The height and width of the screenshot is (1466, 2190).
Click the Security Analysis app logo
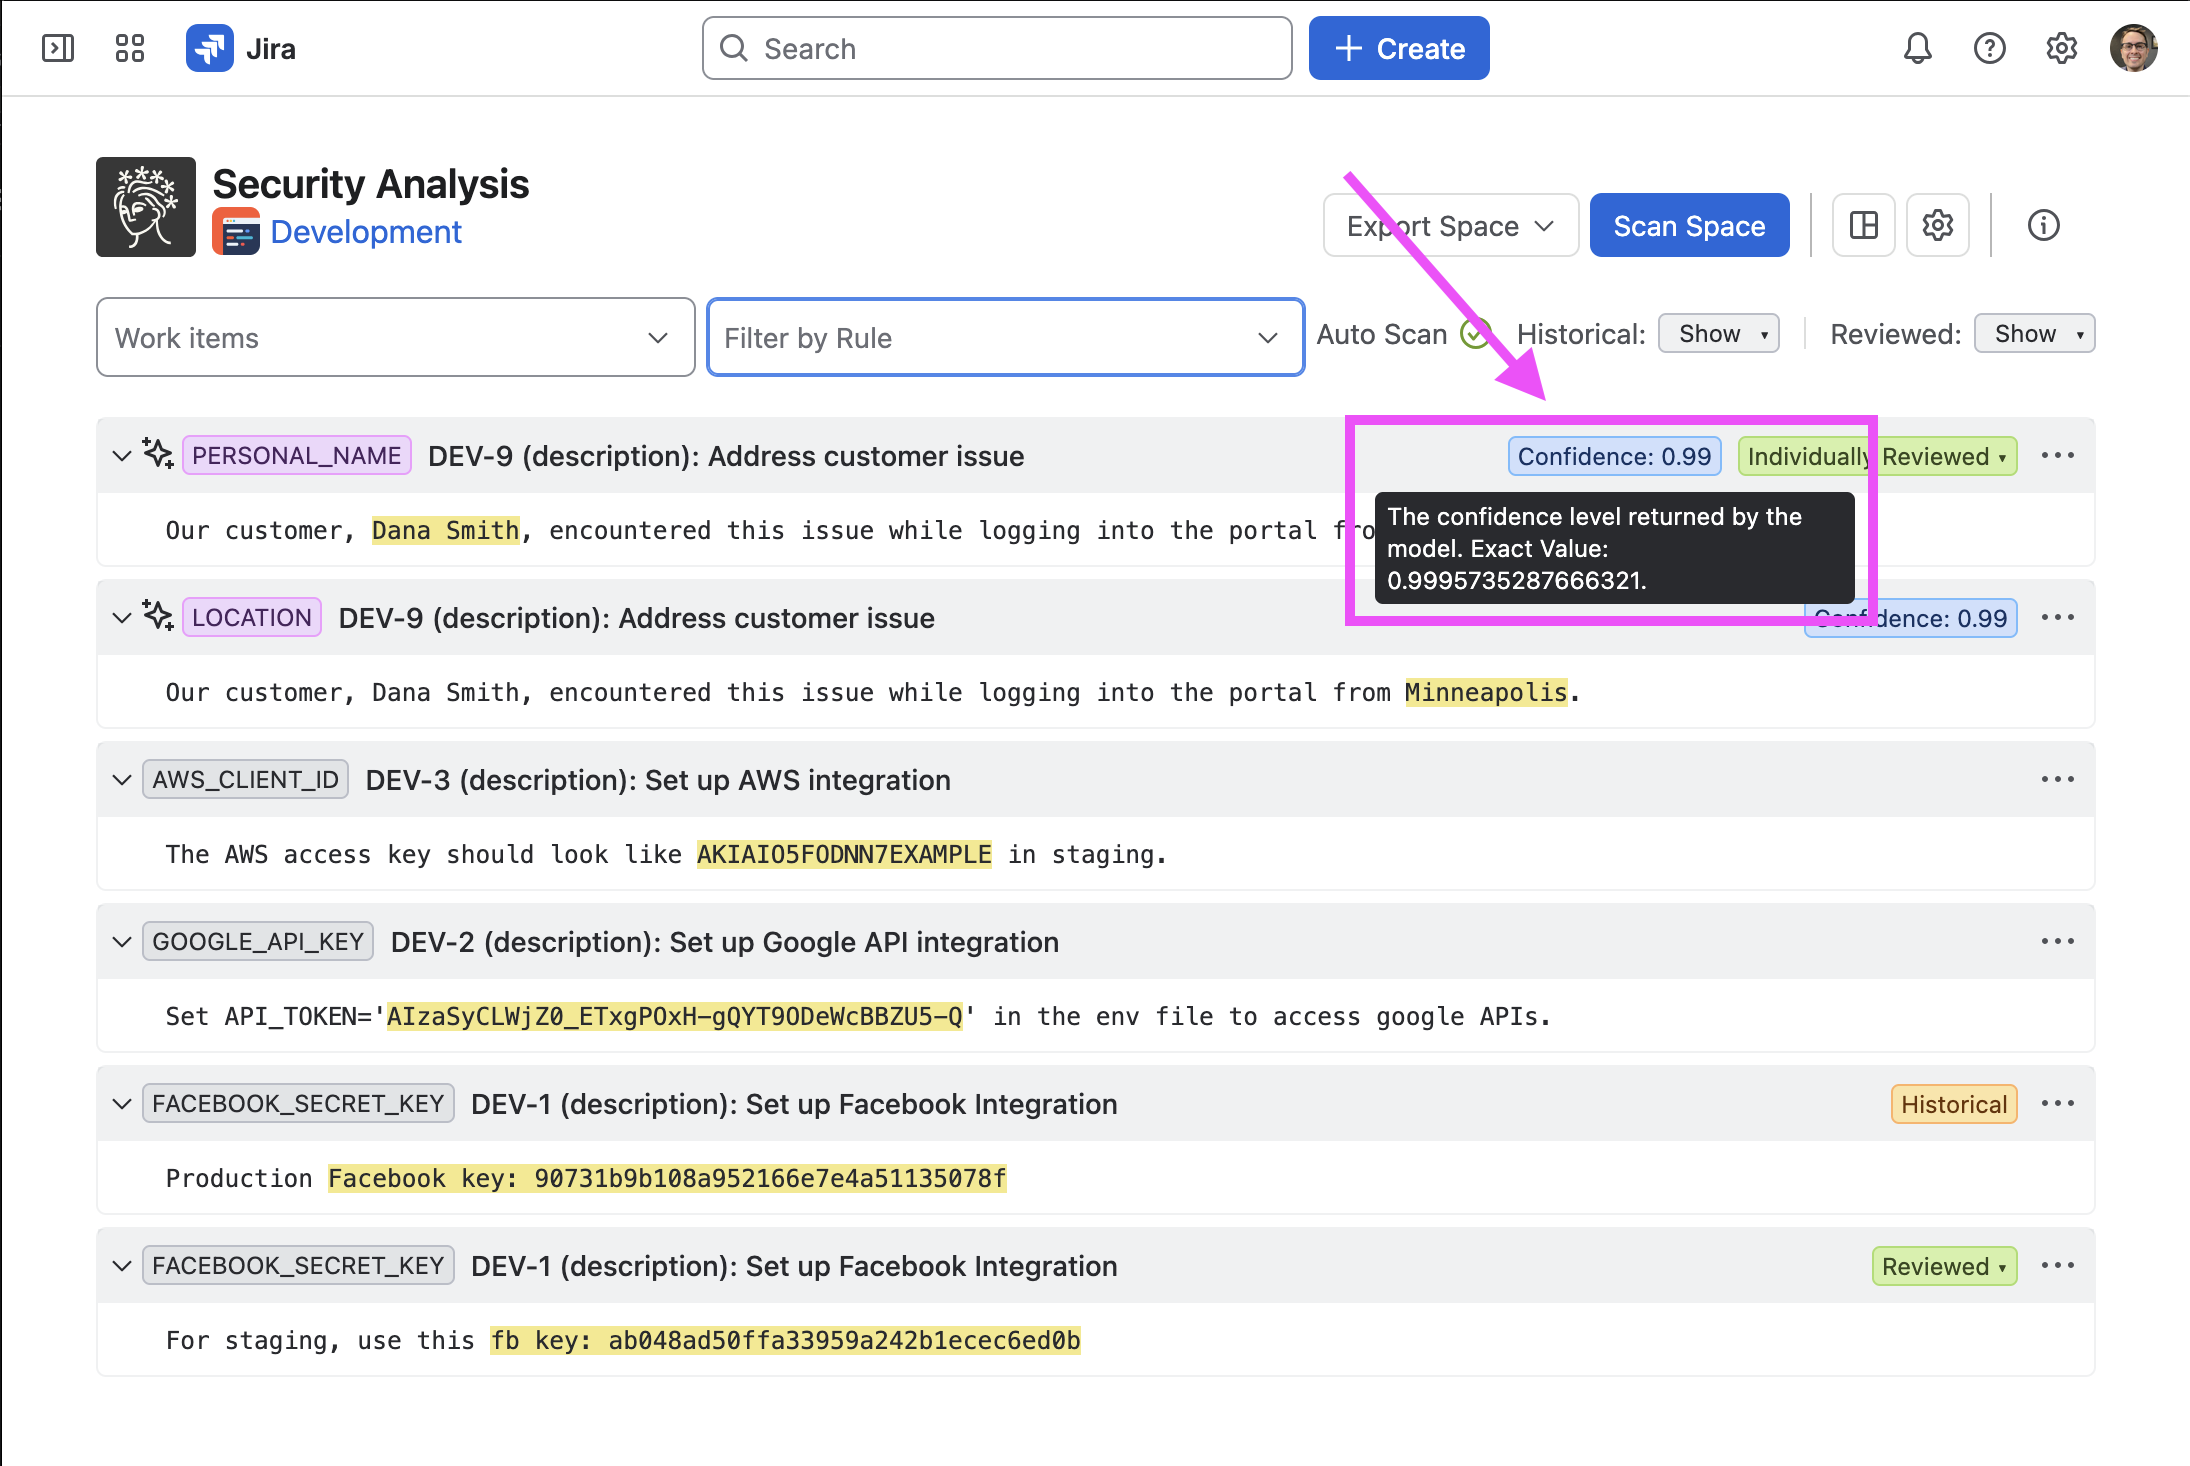click(146, 207)
